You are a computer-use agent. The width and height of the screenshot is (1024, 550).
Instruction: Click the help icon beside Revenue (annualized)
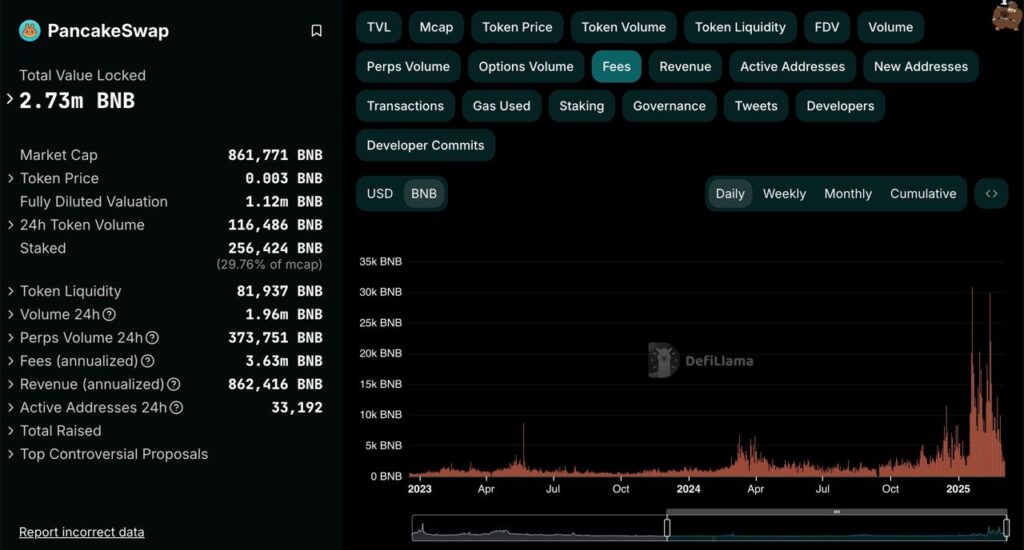click(173, 385)
